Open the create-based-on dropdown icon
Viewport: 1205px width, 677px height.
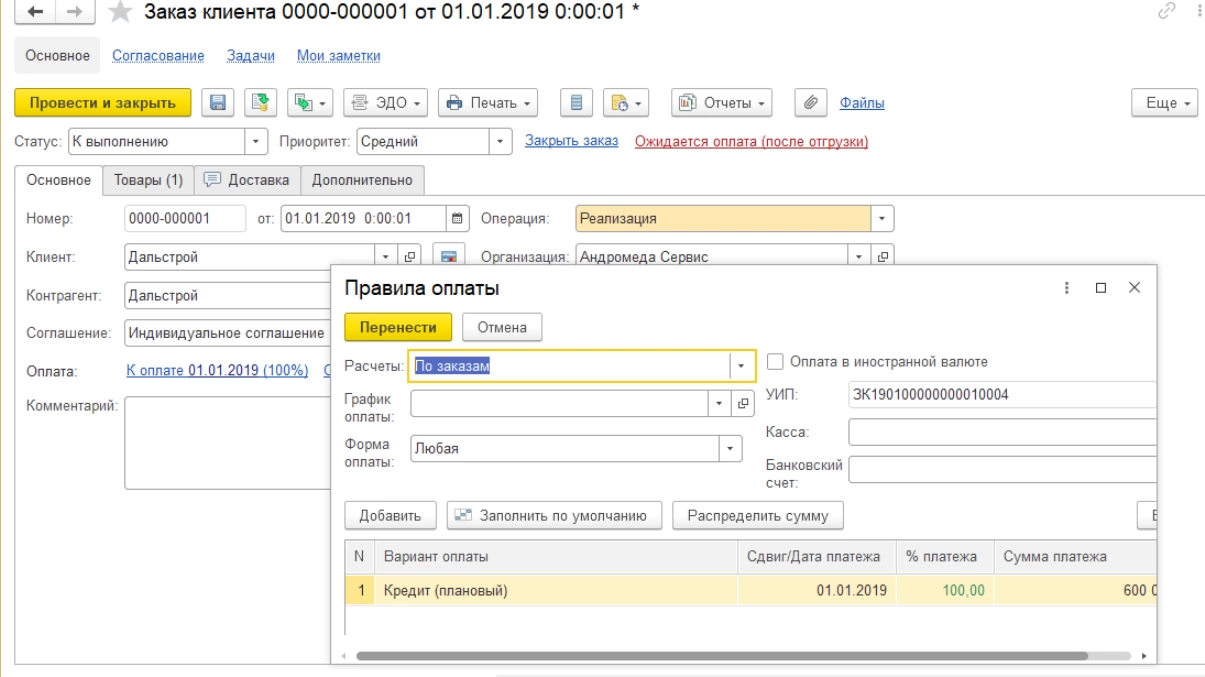pos(309,103)
